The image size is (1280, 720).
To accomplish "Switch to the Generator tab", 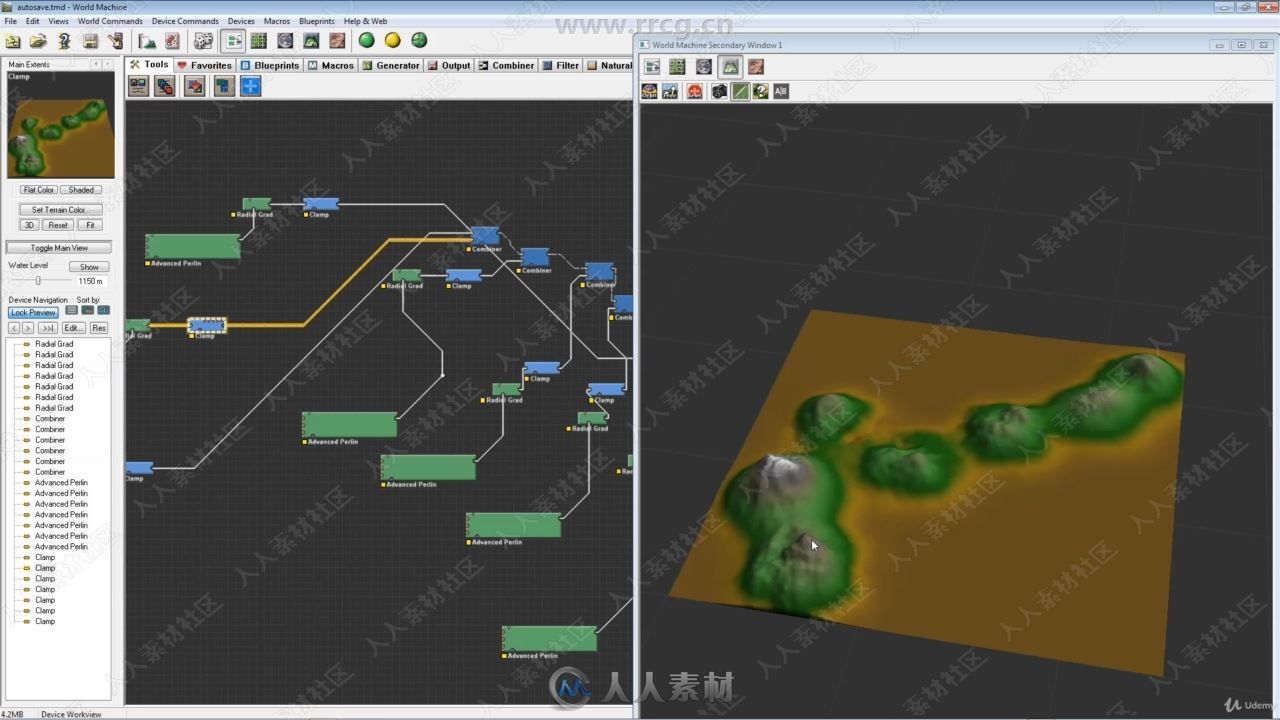I will (x=391, y=65).
